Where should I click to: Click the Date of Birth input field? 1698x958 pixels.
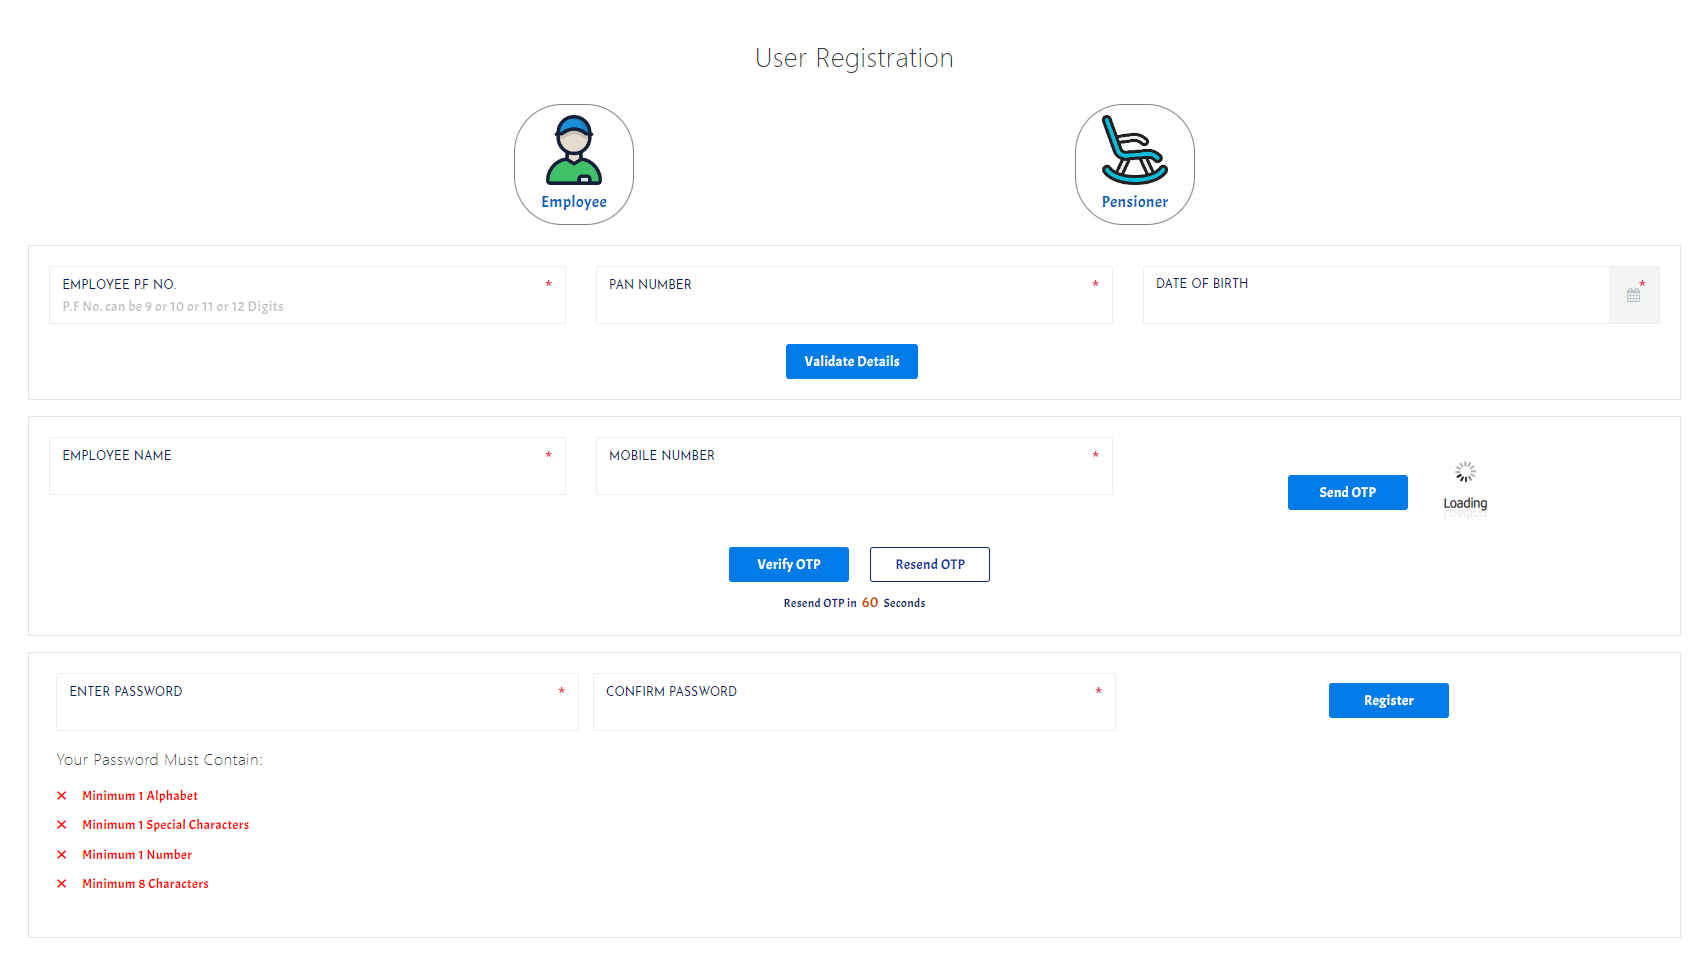1377,295
